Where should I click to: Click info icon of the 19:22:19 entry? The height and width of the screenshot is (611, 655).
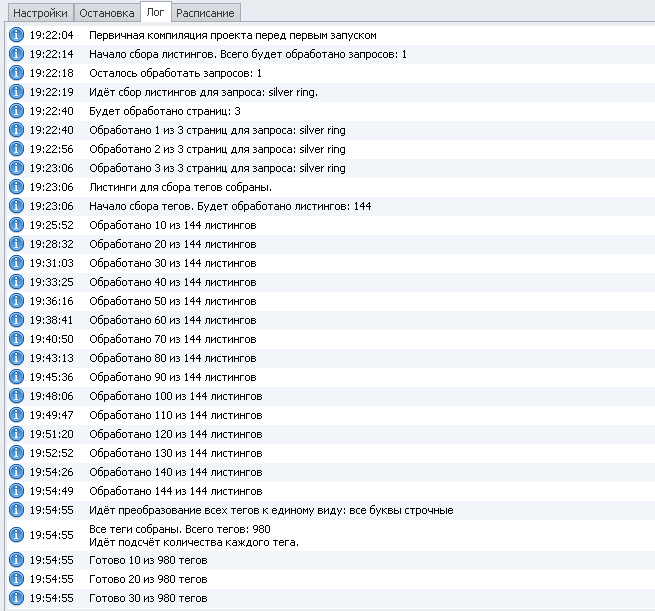pyautogui.click(x=16, y=92)
